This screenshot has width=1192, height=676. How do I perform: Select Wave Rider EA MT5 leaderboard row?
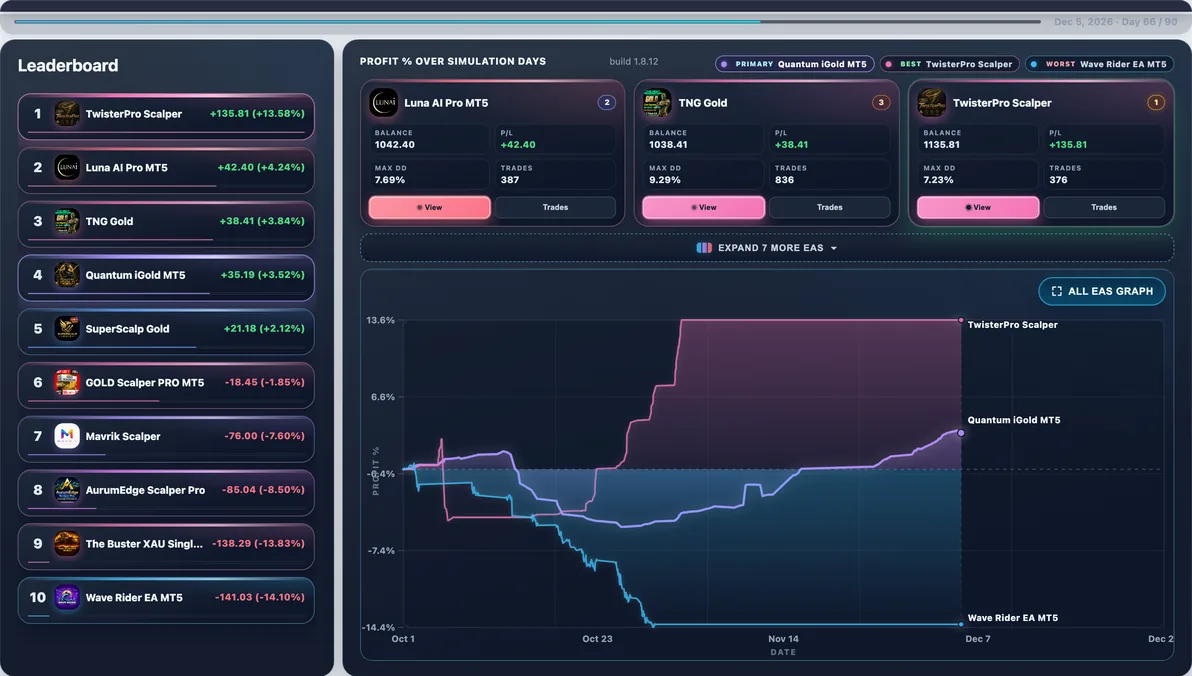166,600
